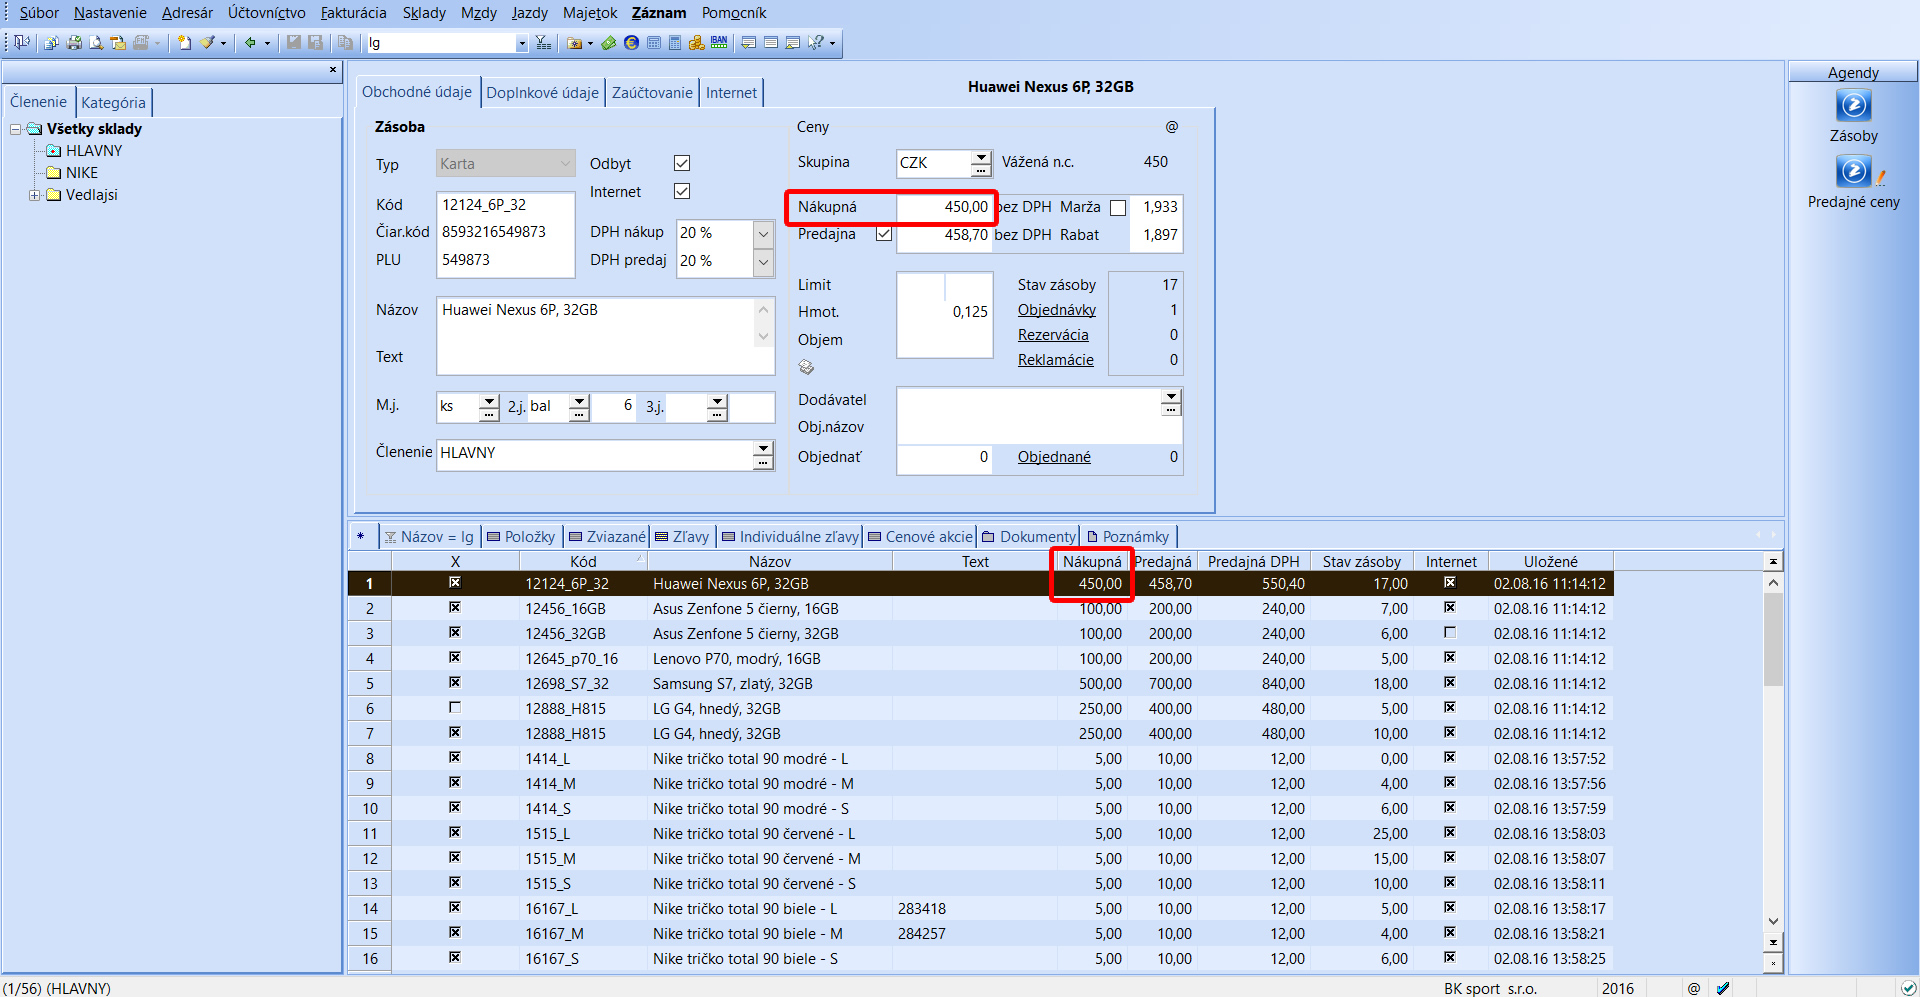The height and width of the screenshot is (997, 1920).
Task: Open the DPH nákup dropdown
Action: pos(763,233)
